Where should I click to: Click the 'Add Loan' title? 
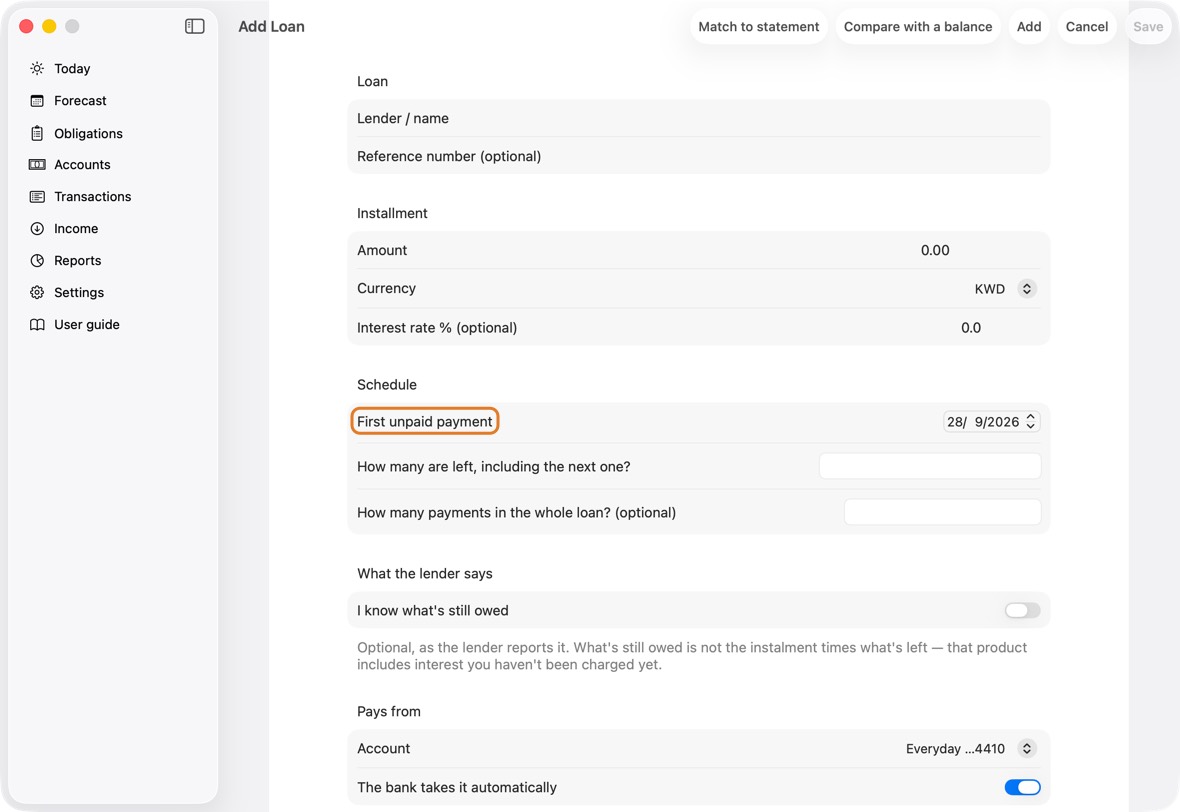click(272, 26)
